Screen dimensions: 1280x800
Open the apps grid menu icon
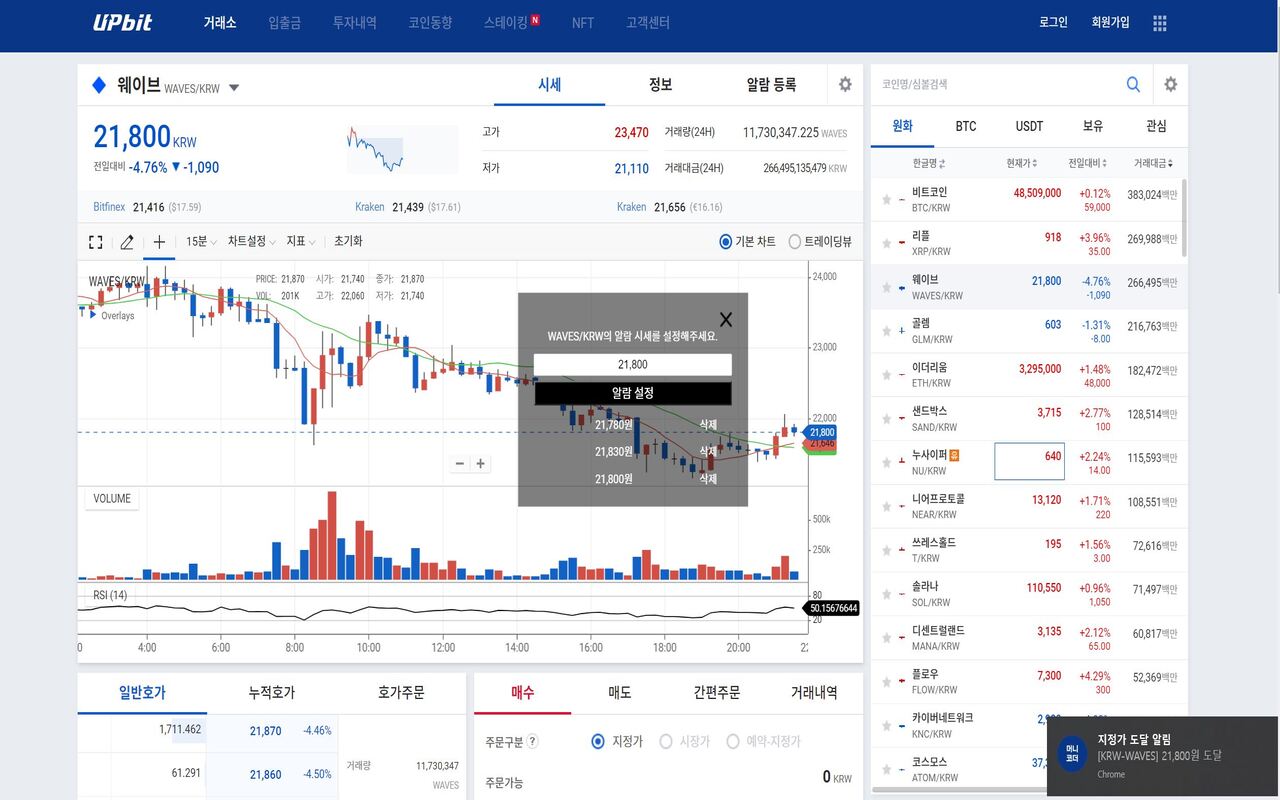[1160, 23]
